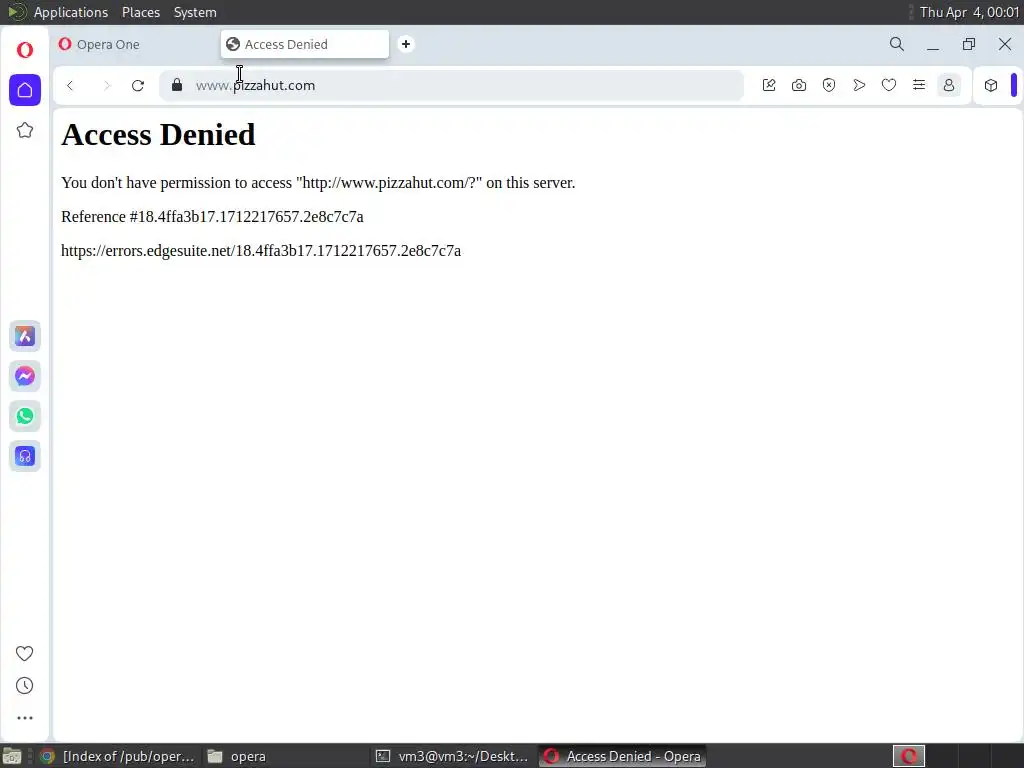Click the clock showing Thu Apr 4

[x=969, y=12]
